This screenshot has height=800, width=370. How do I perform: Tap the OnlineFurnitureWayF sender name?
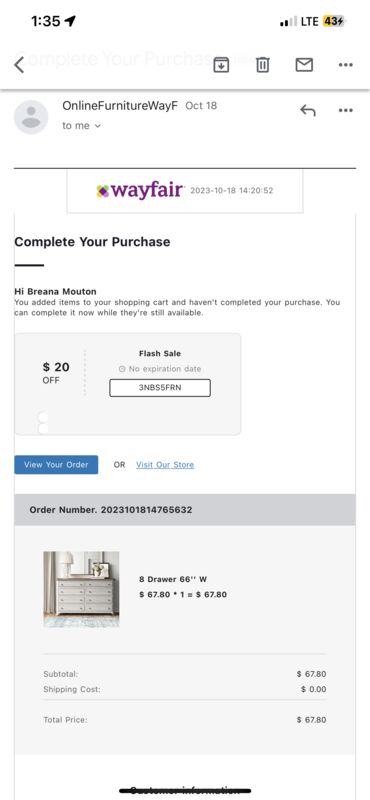click(x=120, y=106)
